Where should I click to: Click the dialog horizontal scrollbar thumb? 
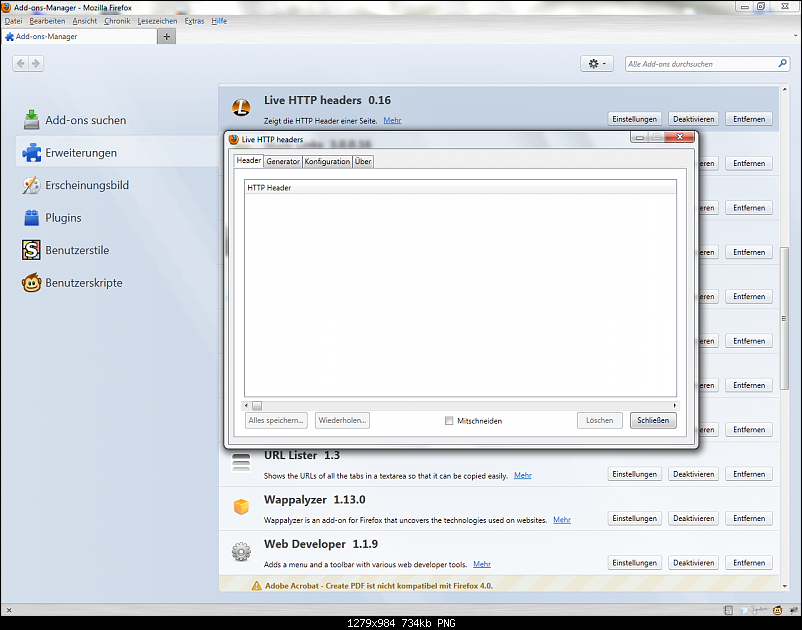[x=257, y=406]
